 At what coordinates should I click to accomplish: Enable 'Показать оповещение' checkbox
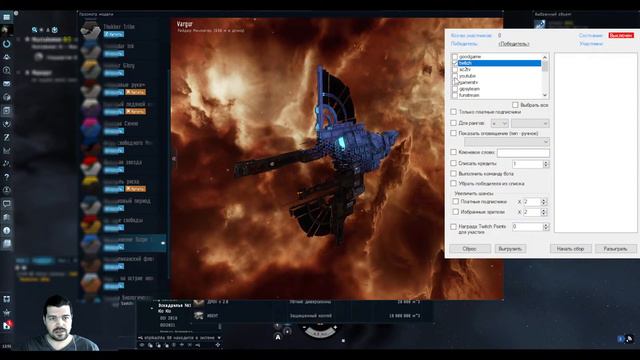pos(453,133)
